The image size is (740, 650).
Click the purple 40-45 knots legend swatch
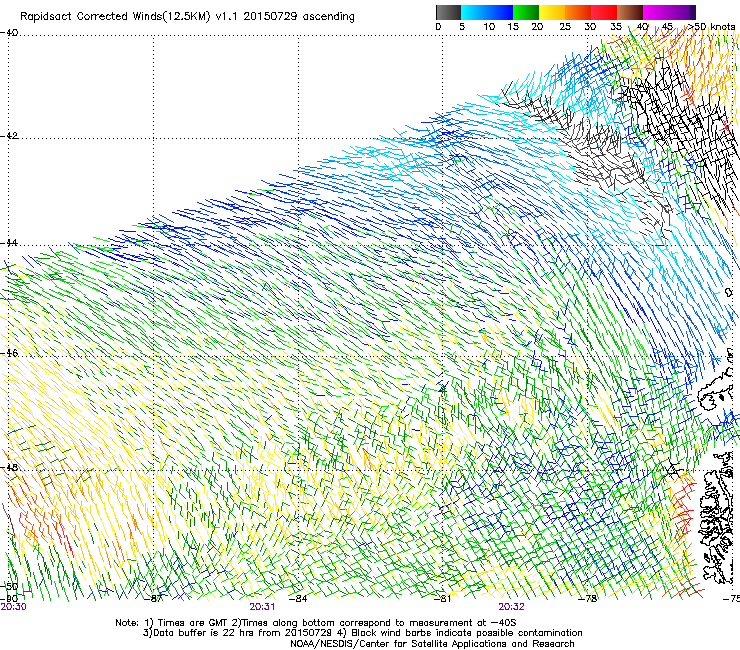click(656, 12)
